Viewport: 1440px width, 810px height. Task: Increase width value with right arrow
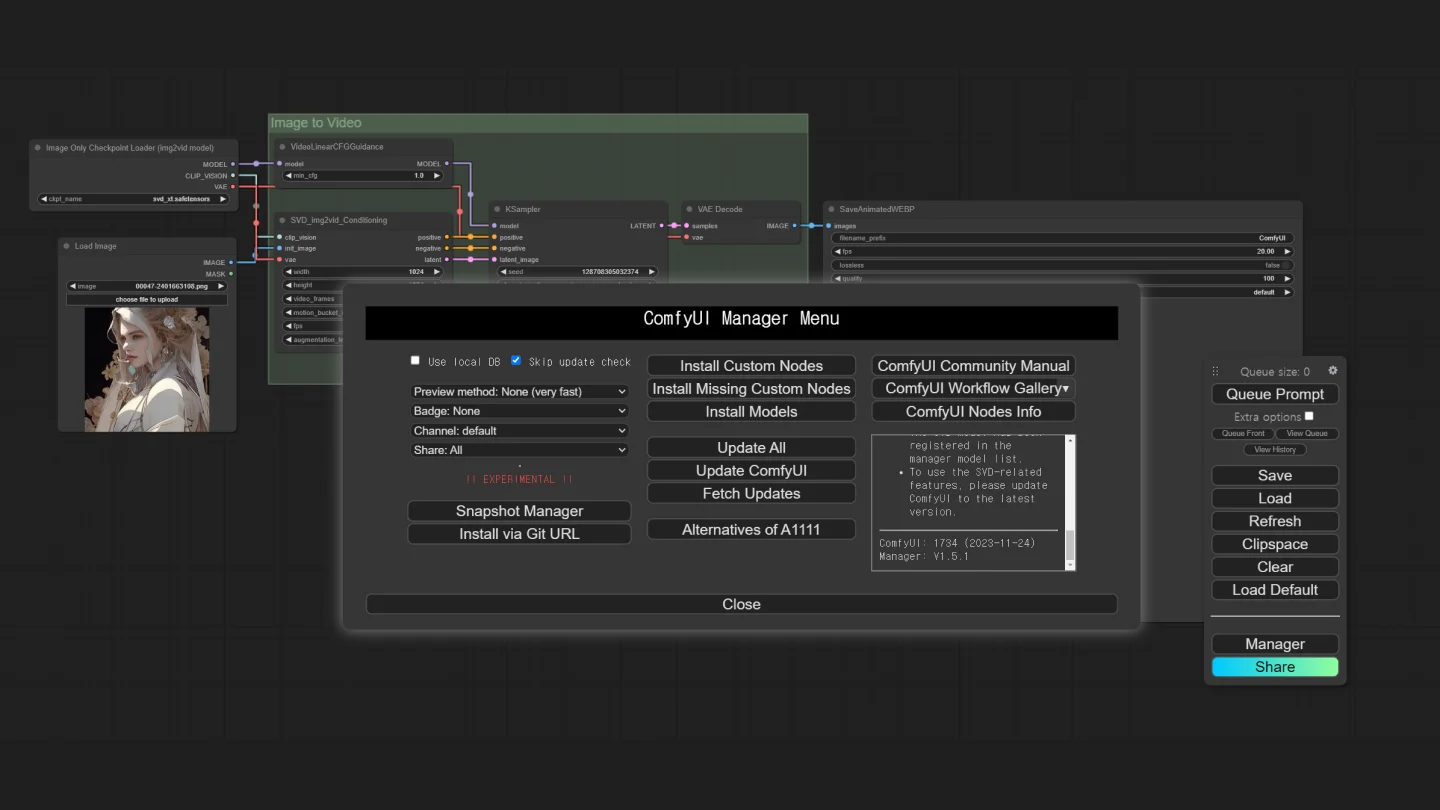coord(436,272)
